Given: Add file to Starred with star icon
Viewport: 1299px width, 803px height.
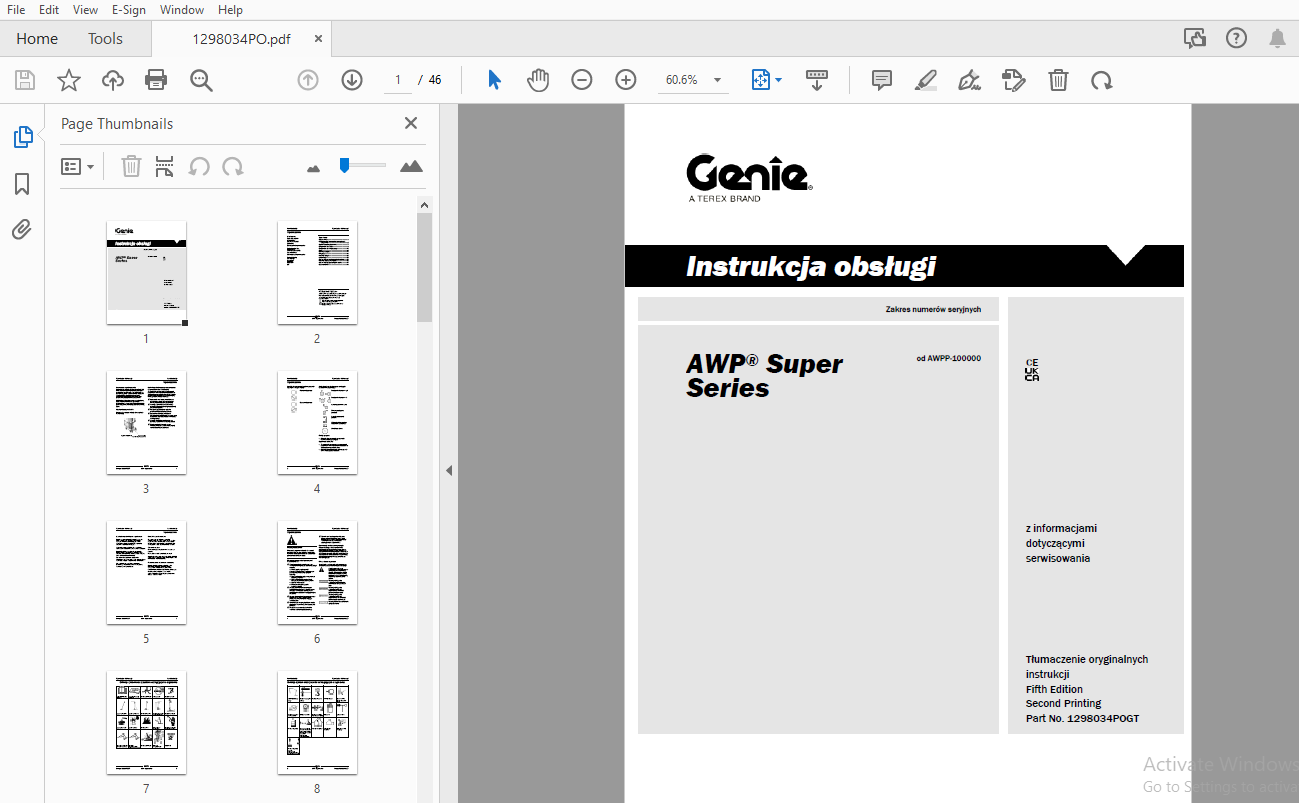Looking at the screenshot, I should point(69,80).
